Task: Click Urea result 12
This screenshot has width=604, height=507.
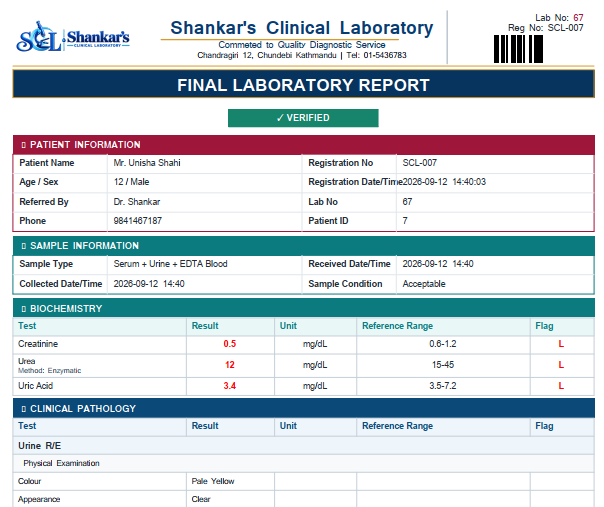Action: tap(230, 365)
